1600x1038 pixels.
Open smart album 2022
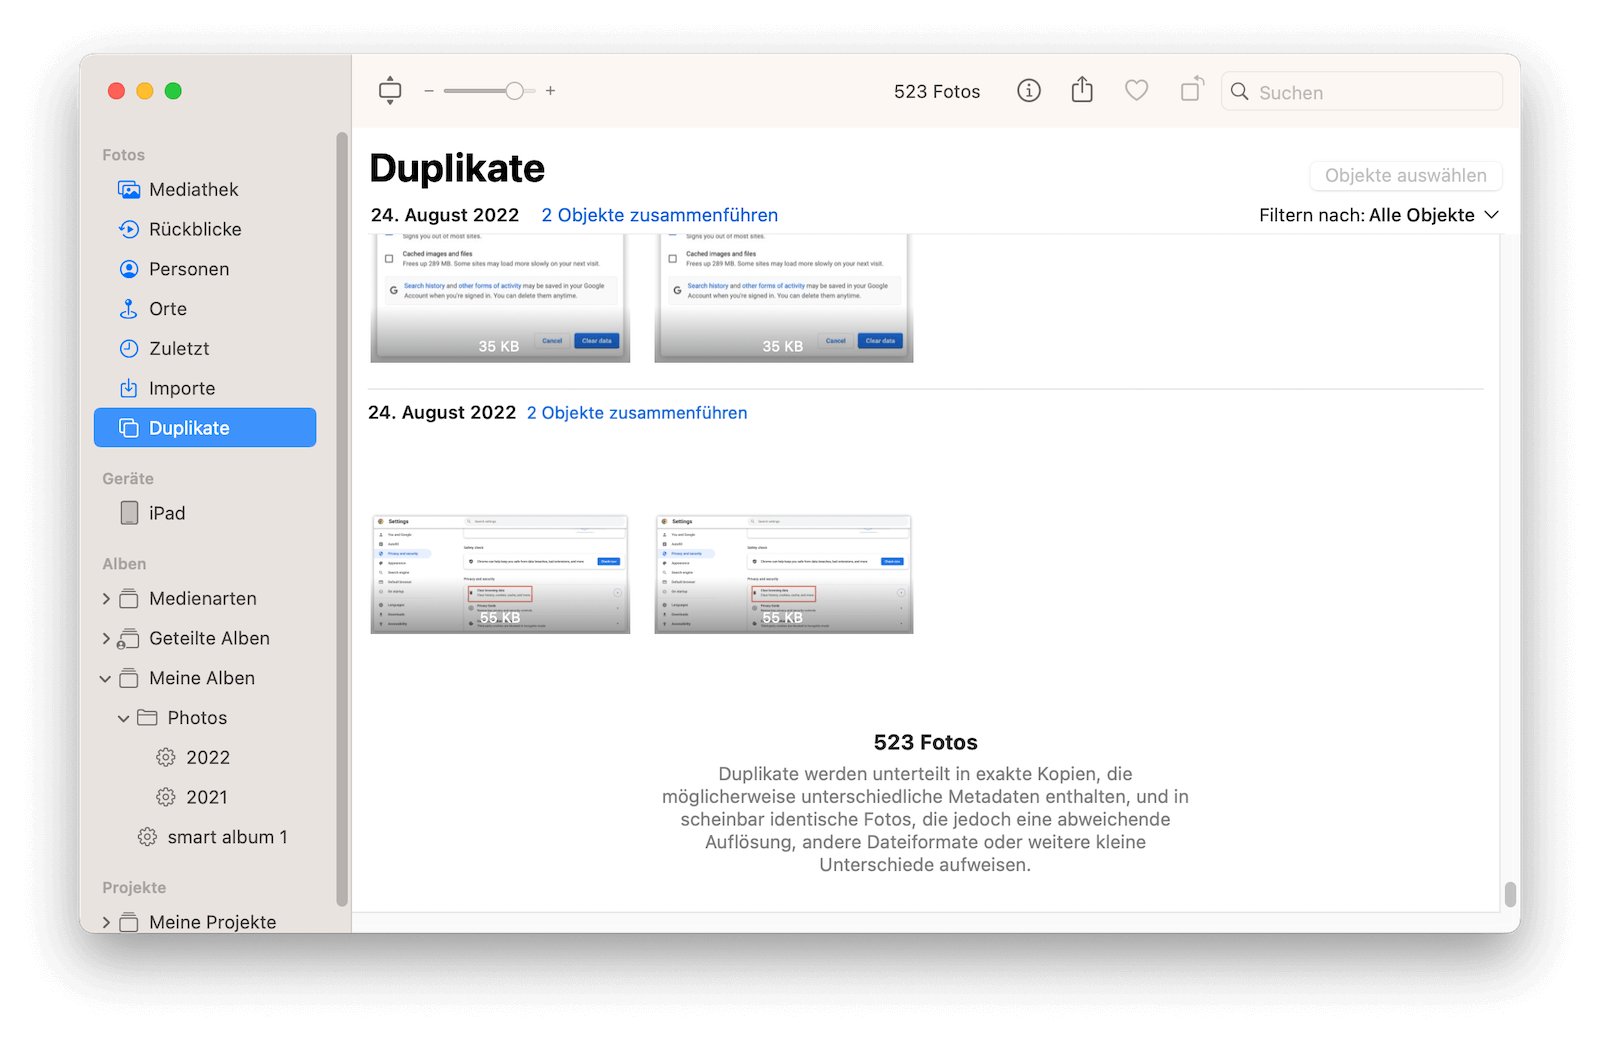click(x=205, y=758)
